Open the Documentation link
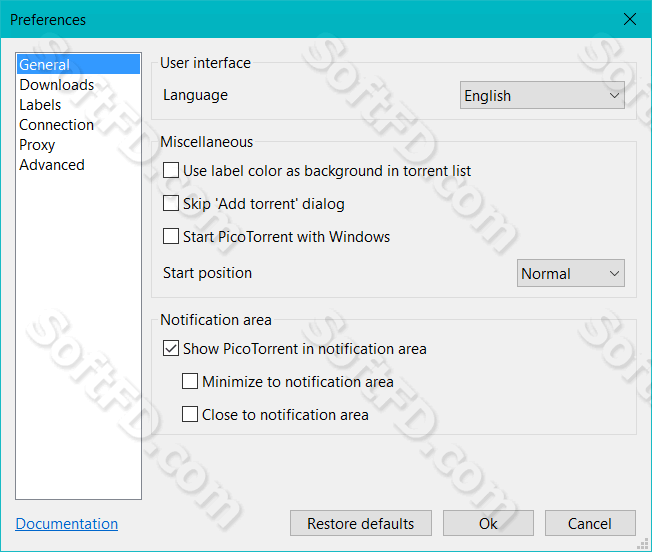 pyautogui.click(x=67, y=524)
